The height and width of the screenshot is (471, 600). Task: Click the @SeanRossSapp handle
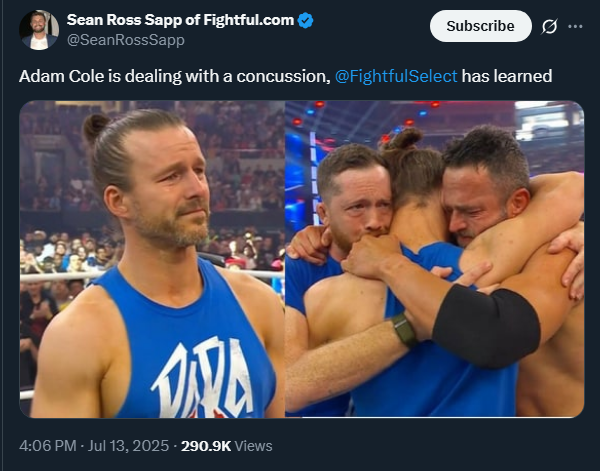(x=125, y=39)
